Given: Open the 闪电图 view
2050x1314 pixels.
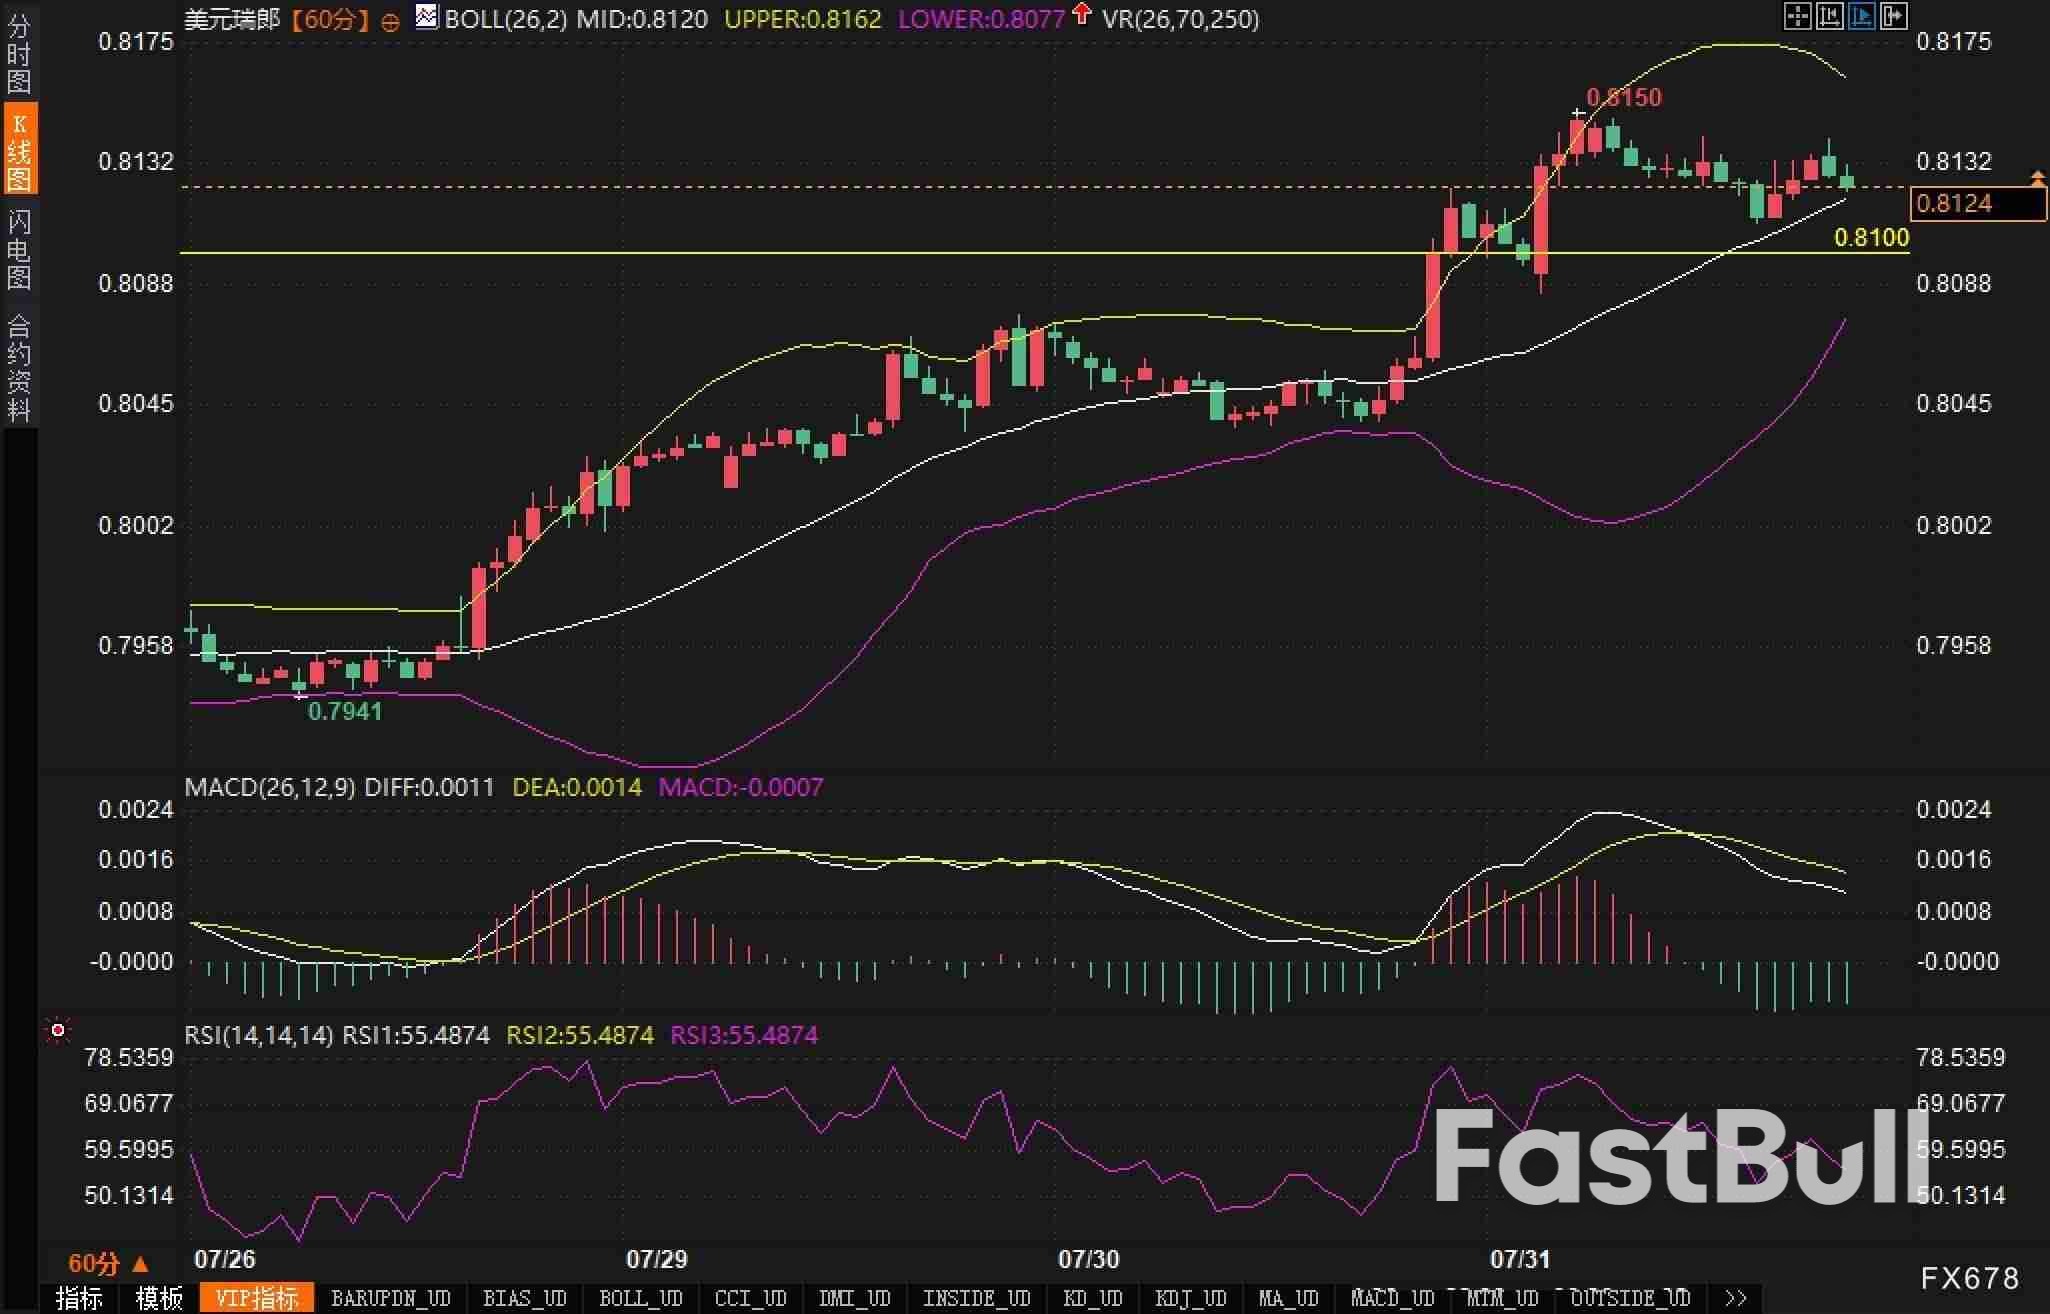Looking at the screenshot, I should coord(19,250).
